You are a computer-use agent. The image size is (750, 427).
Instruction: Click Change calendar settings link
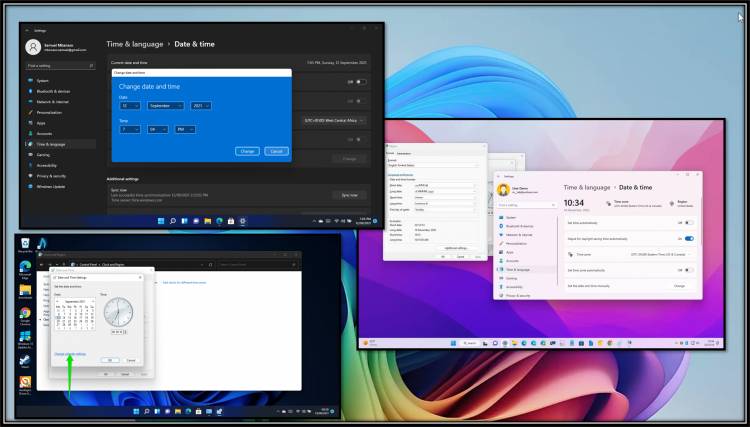click(x=70, y=354)
